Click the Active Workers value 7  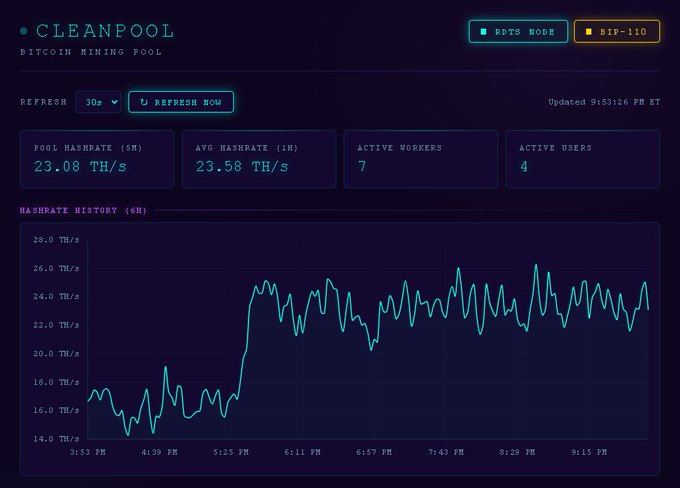[362, 167]
